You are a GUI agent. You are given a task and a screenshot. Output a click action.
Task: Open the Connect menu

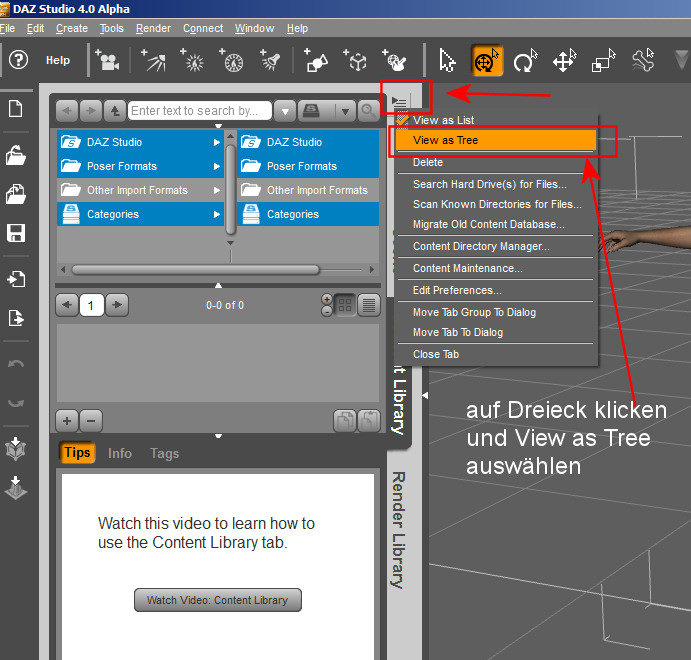203,28
